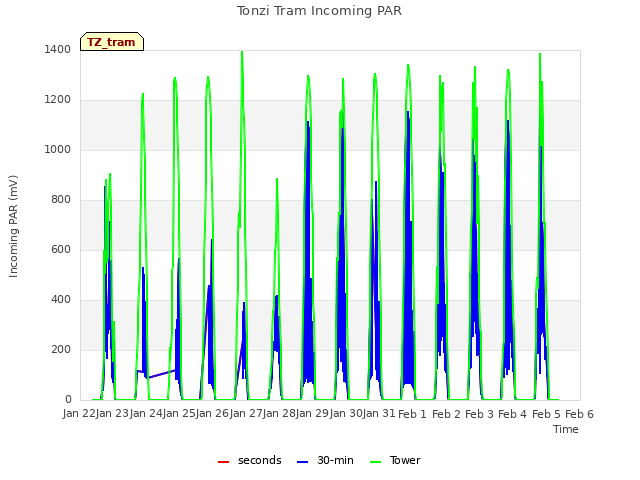Click the Feb 1 date tick label
Screen dimensions: 640x480
(412, 414)
